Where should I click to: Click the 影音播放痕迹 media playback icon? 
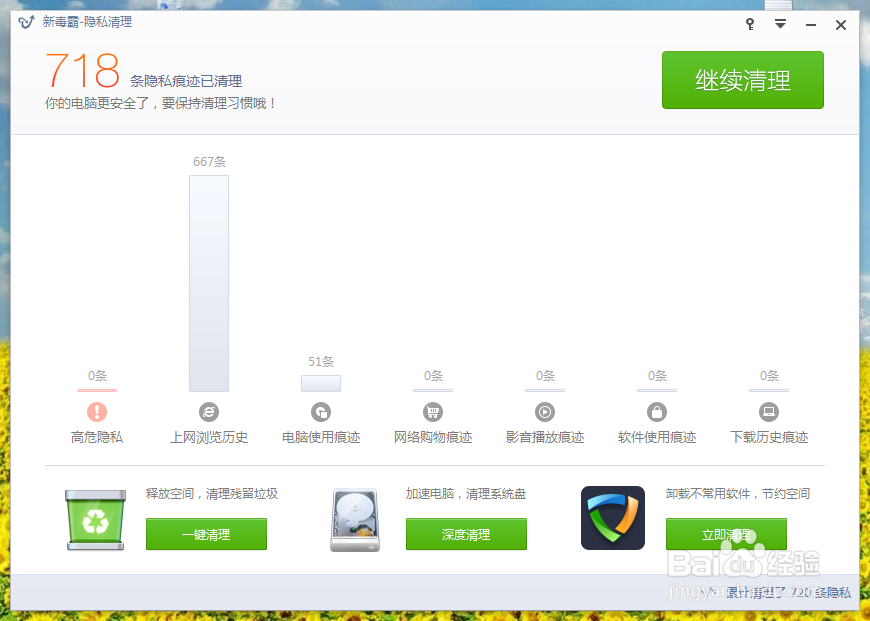pos(544,410)
